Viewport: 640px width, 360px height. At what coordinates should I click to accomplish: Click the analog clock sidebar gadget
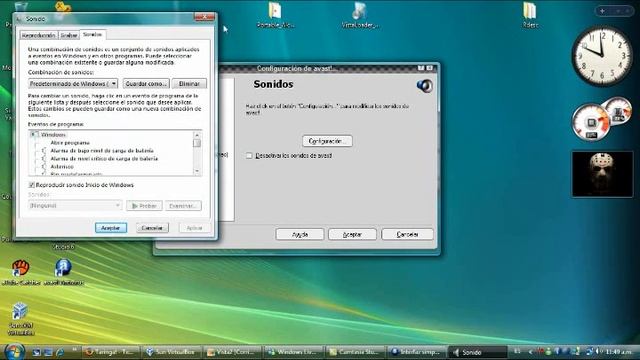602,57
